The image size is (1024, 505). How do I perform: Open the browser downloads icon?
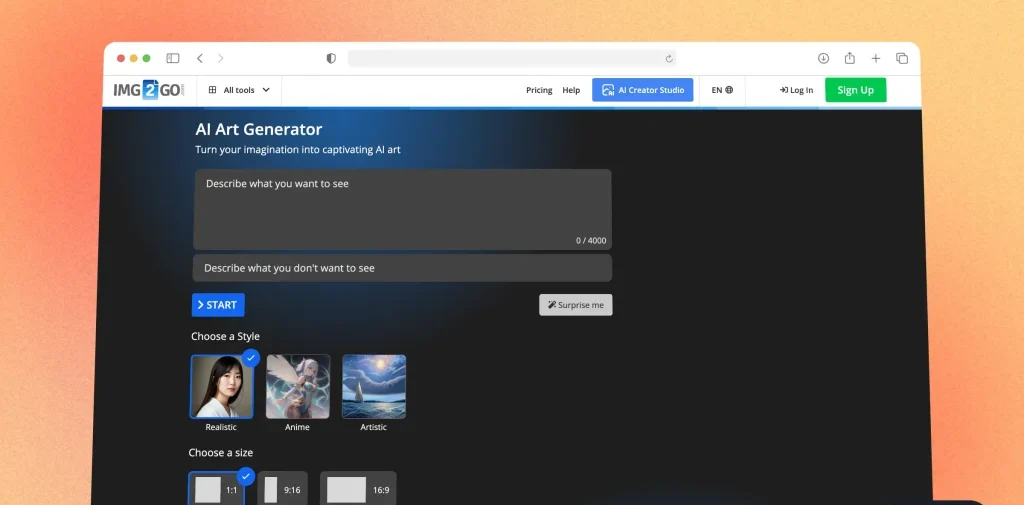823,59
